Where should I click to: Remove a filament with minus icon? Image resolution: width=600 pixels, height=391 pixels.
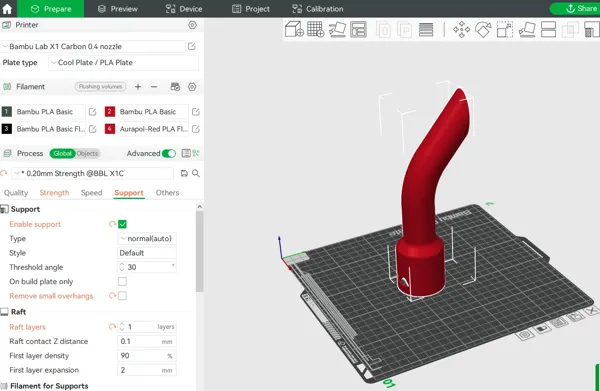154,87
